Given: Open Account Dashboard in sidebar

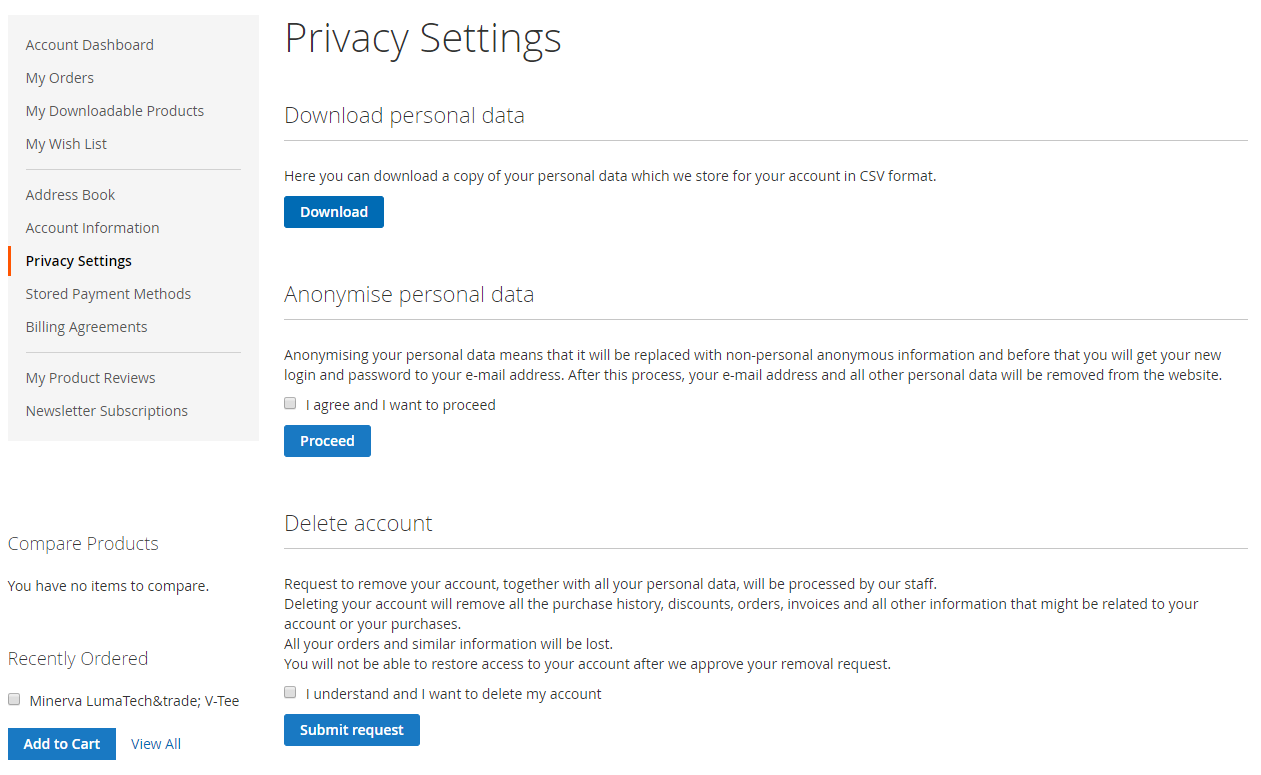Looking at the screenshot, I should (x=90, y=45).
